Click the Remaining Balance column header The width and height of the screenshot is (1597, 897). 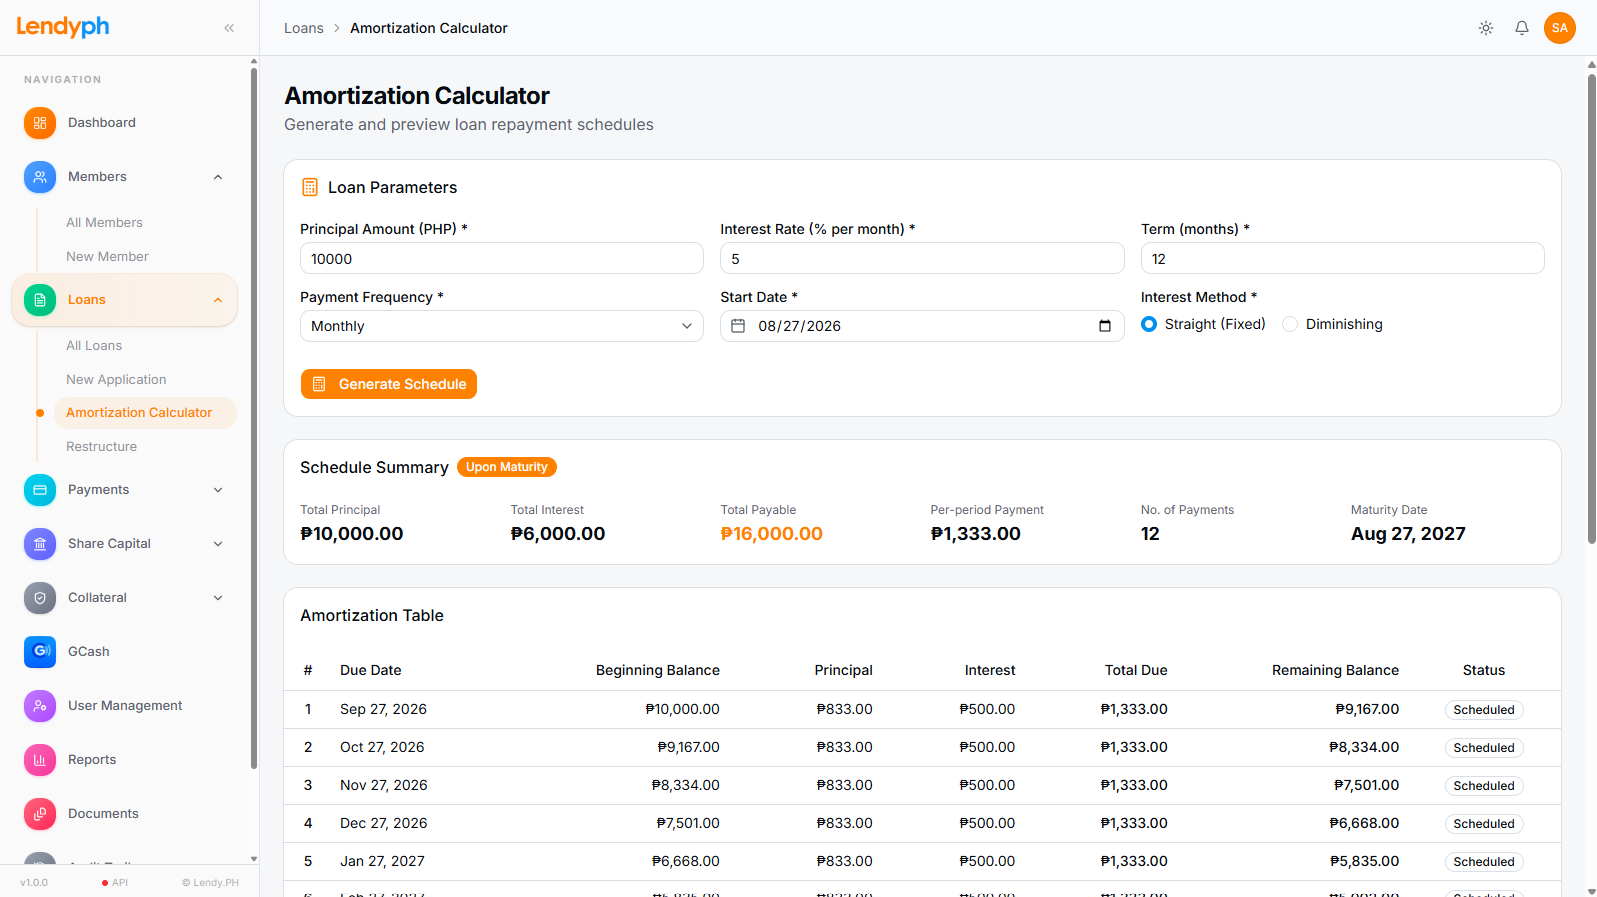(x=1335, y=670)
